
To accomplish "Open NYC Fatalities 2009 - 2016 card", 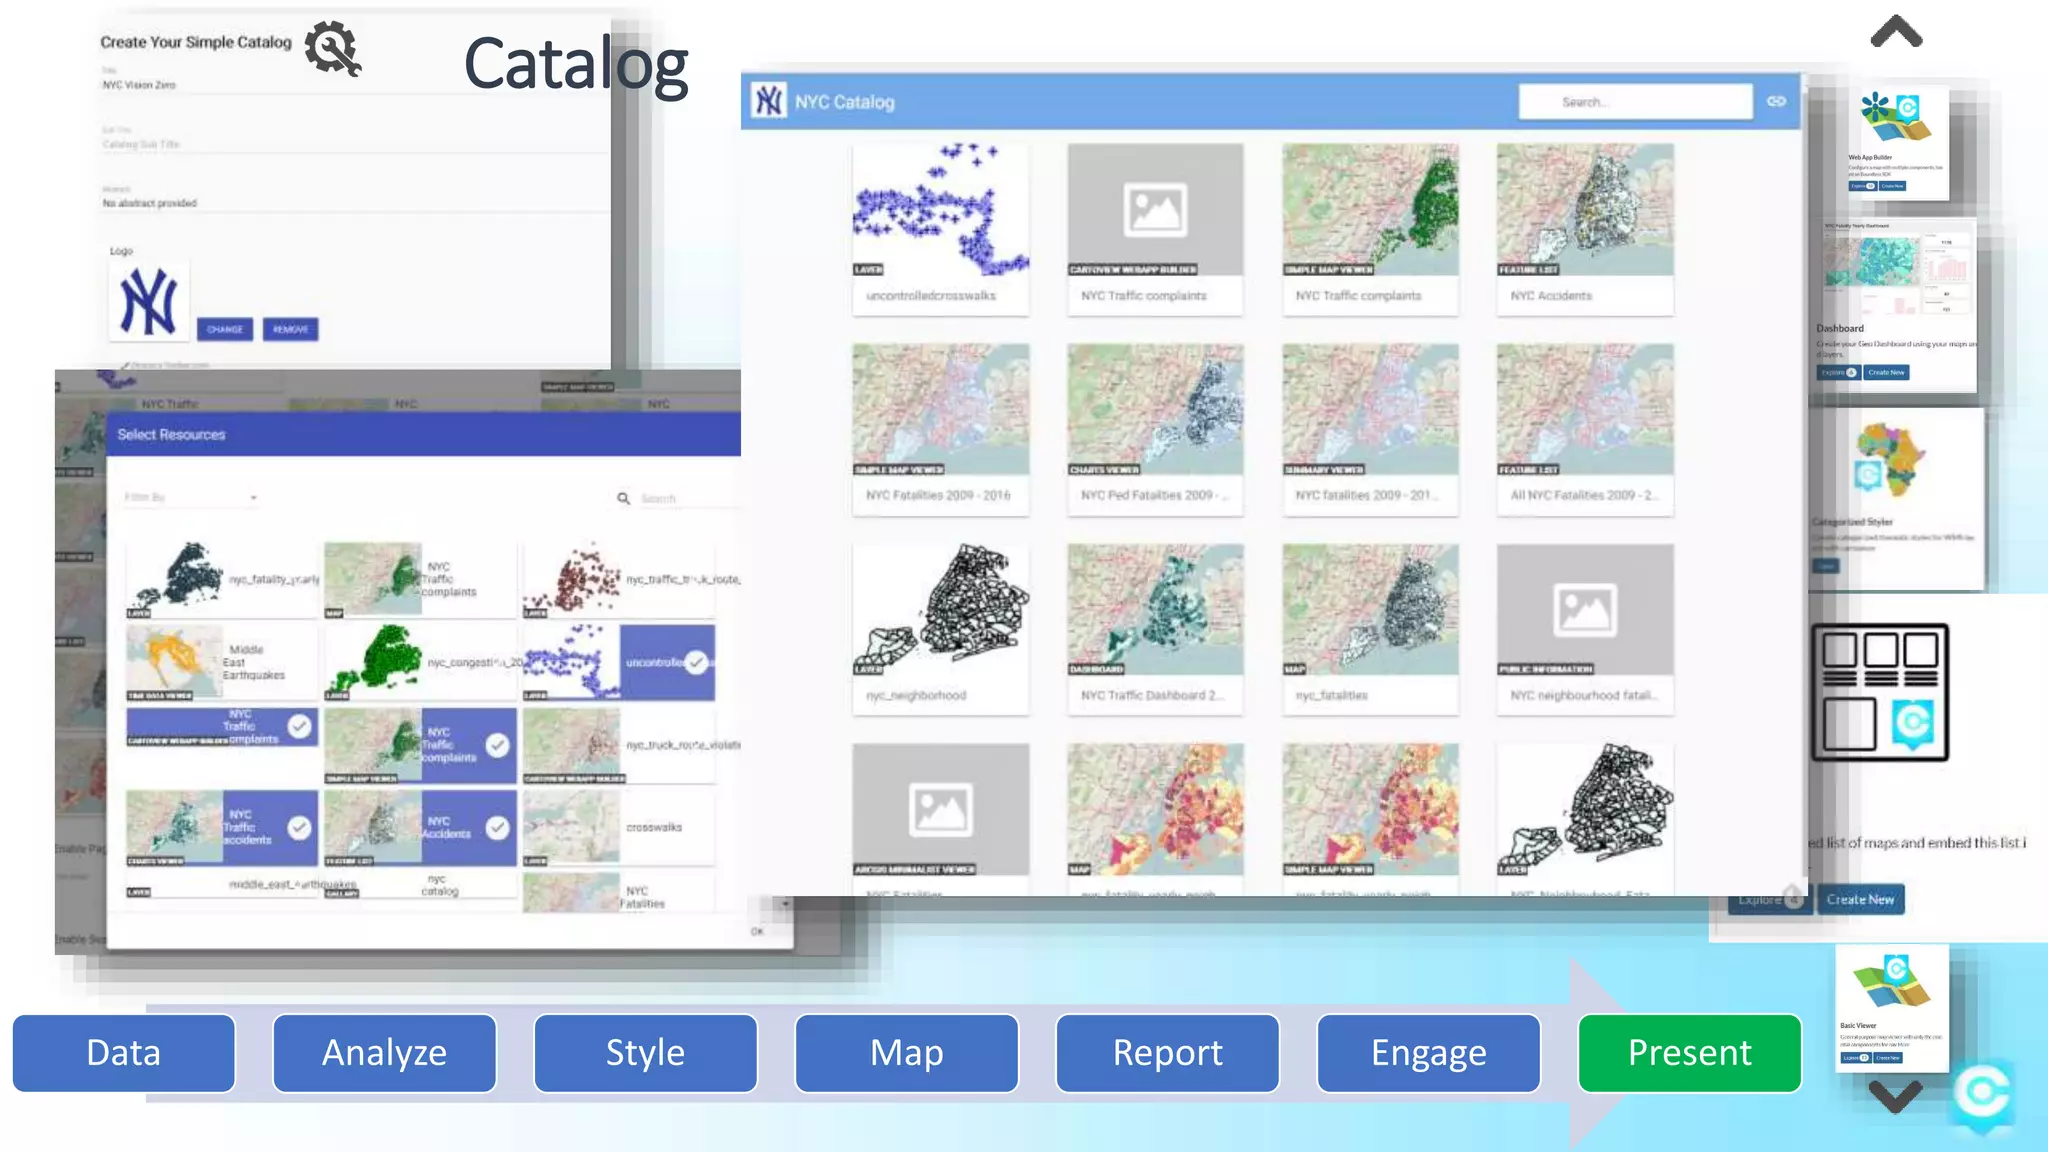I will point(940,429).
